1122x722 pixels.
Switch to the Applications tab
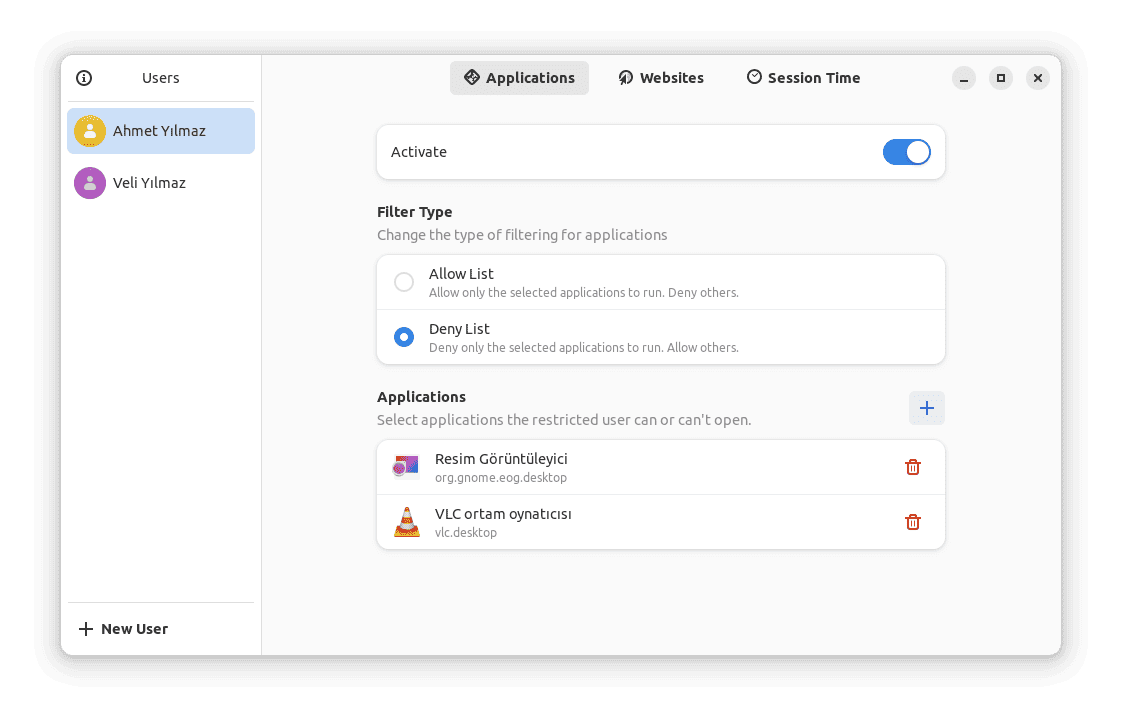[x=519, y=78]
